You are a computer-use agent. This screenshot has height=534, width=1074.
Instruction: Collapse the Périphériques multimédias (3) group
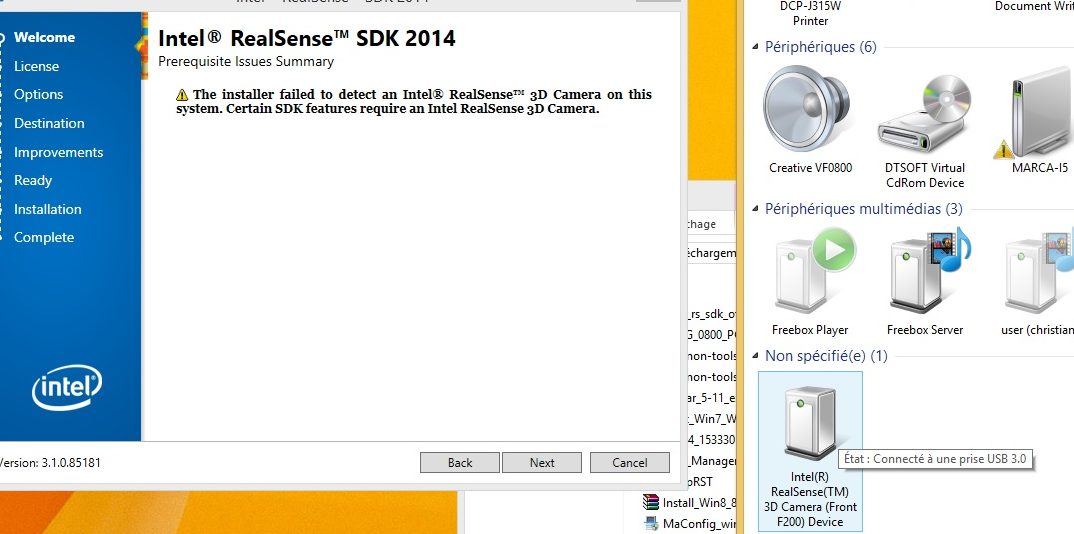point(755,209)
